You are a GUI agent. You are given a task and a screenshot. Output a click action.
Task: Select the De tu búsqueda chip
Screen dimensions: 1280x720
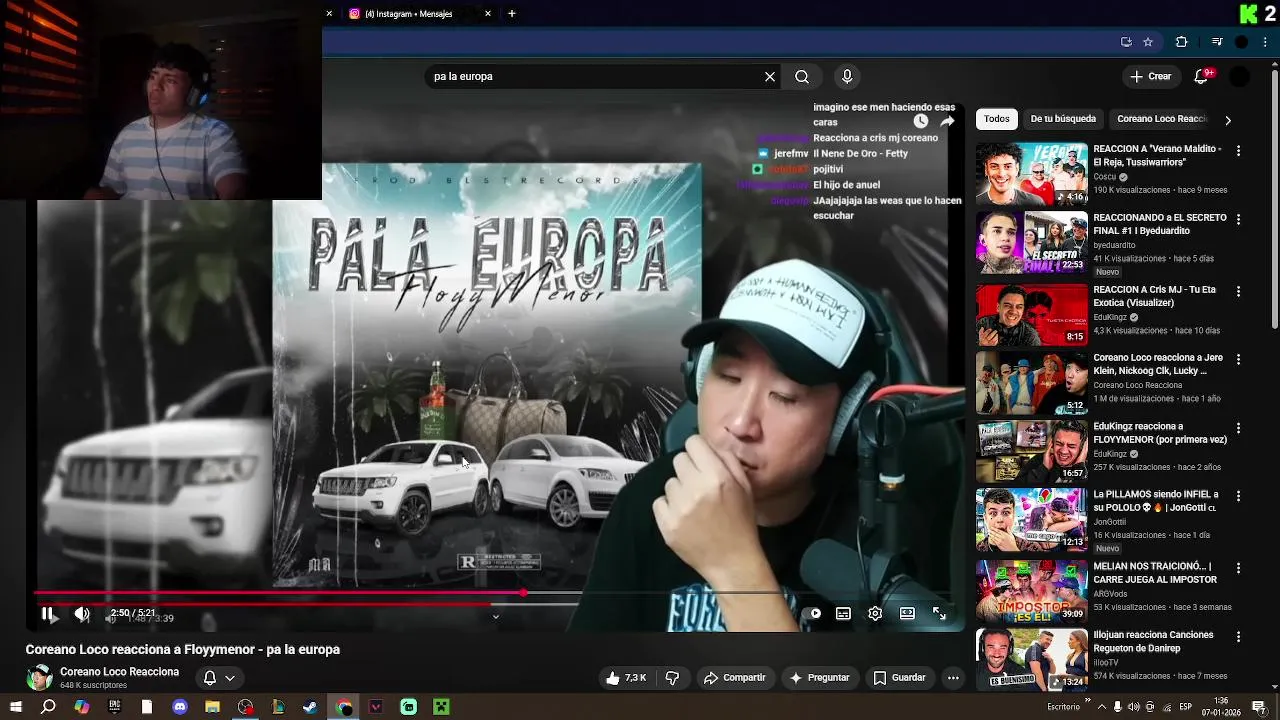(x=1063, y=119)
